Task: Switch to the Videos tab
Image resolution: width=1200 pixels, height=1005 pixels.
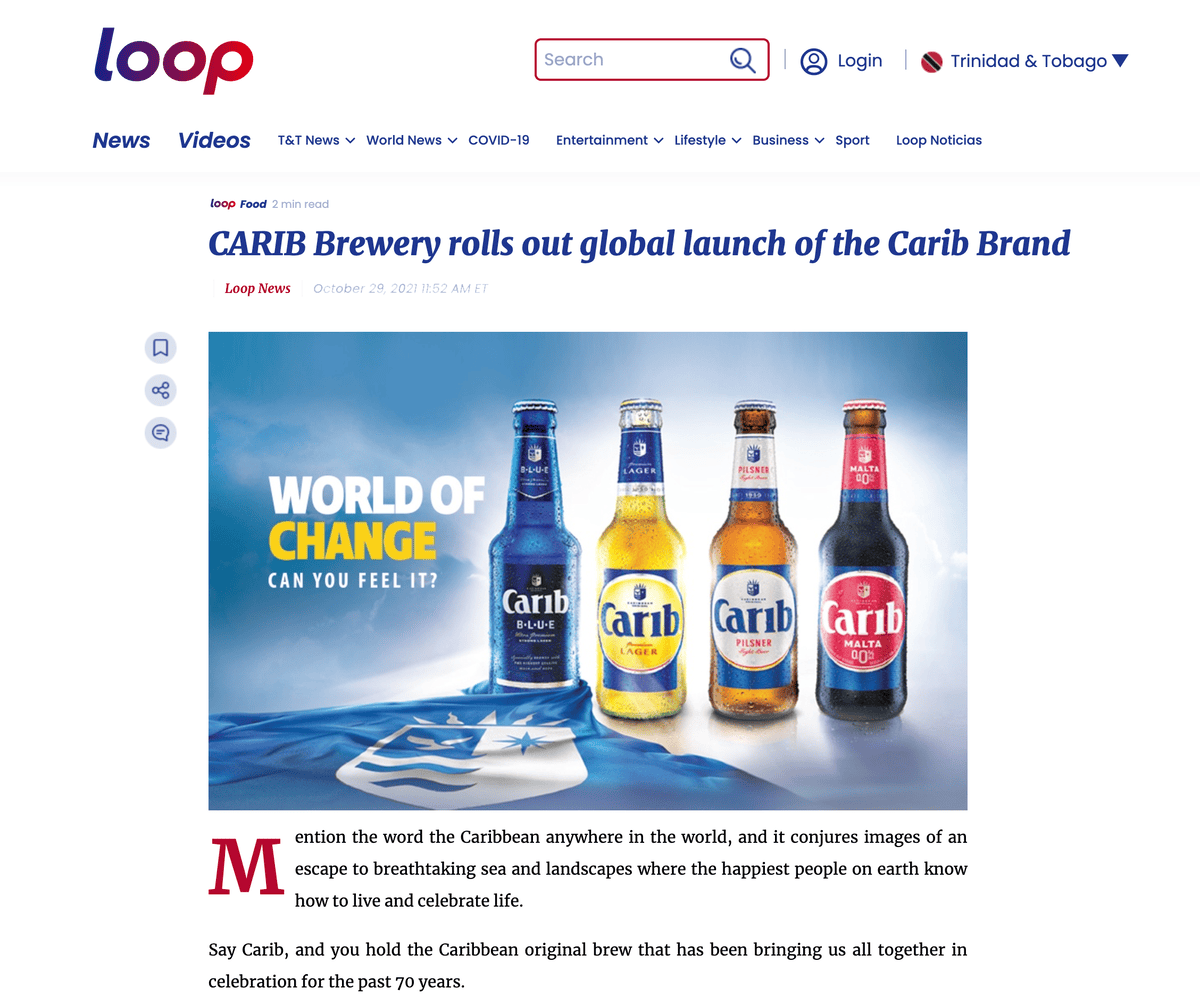Action: [214, 140]
